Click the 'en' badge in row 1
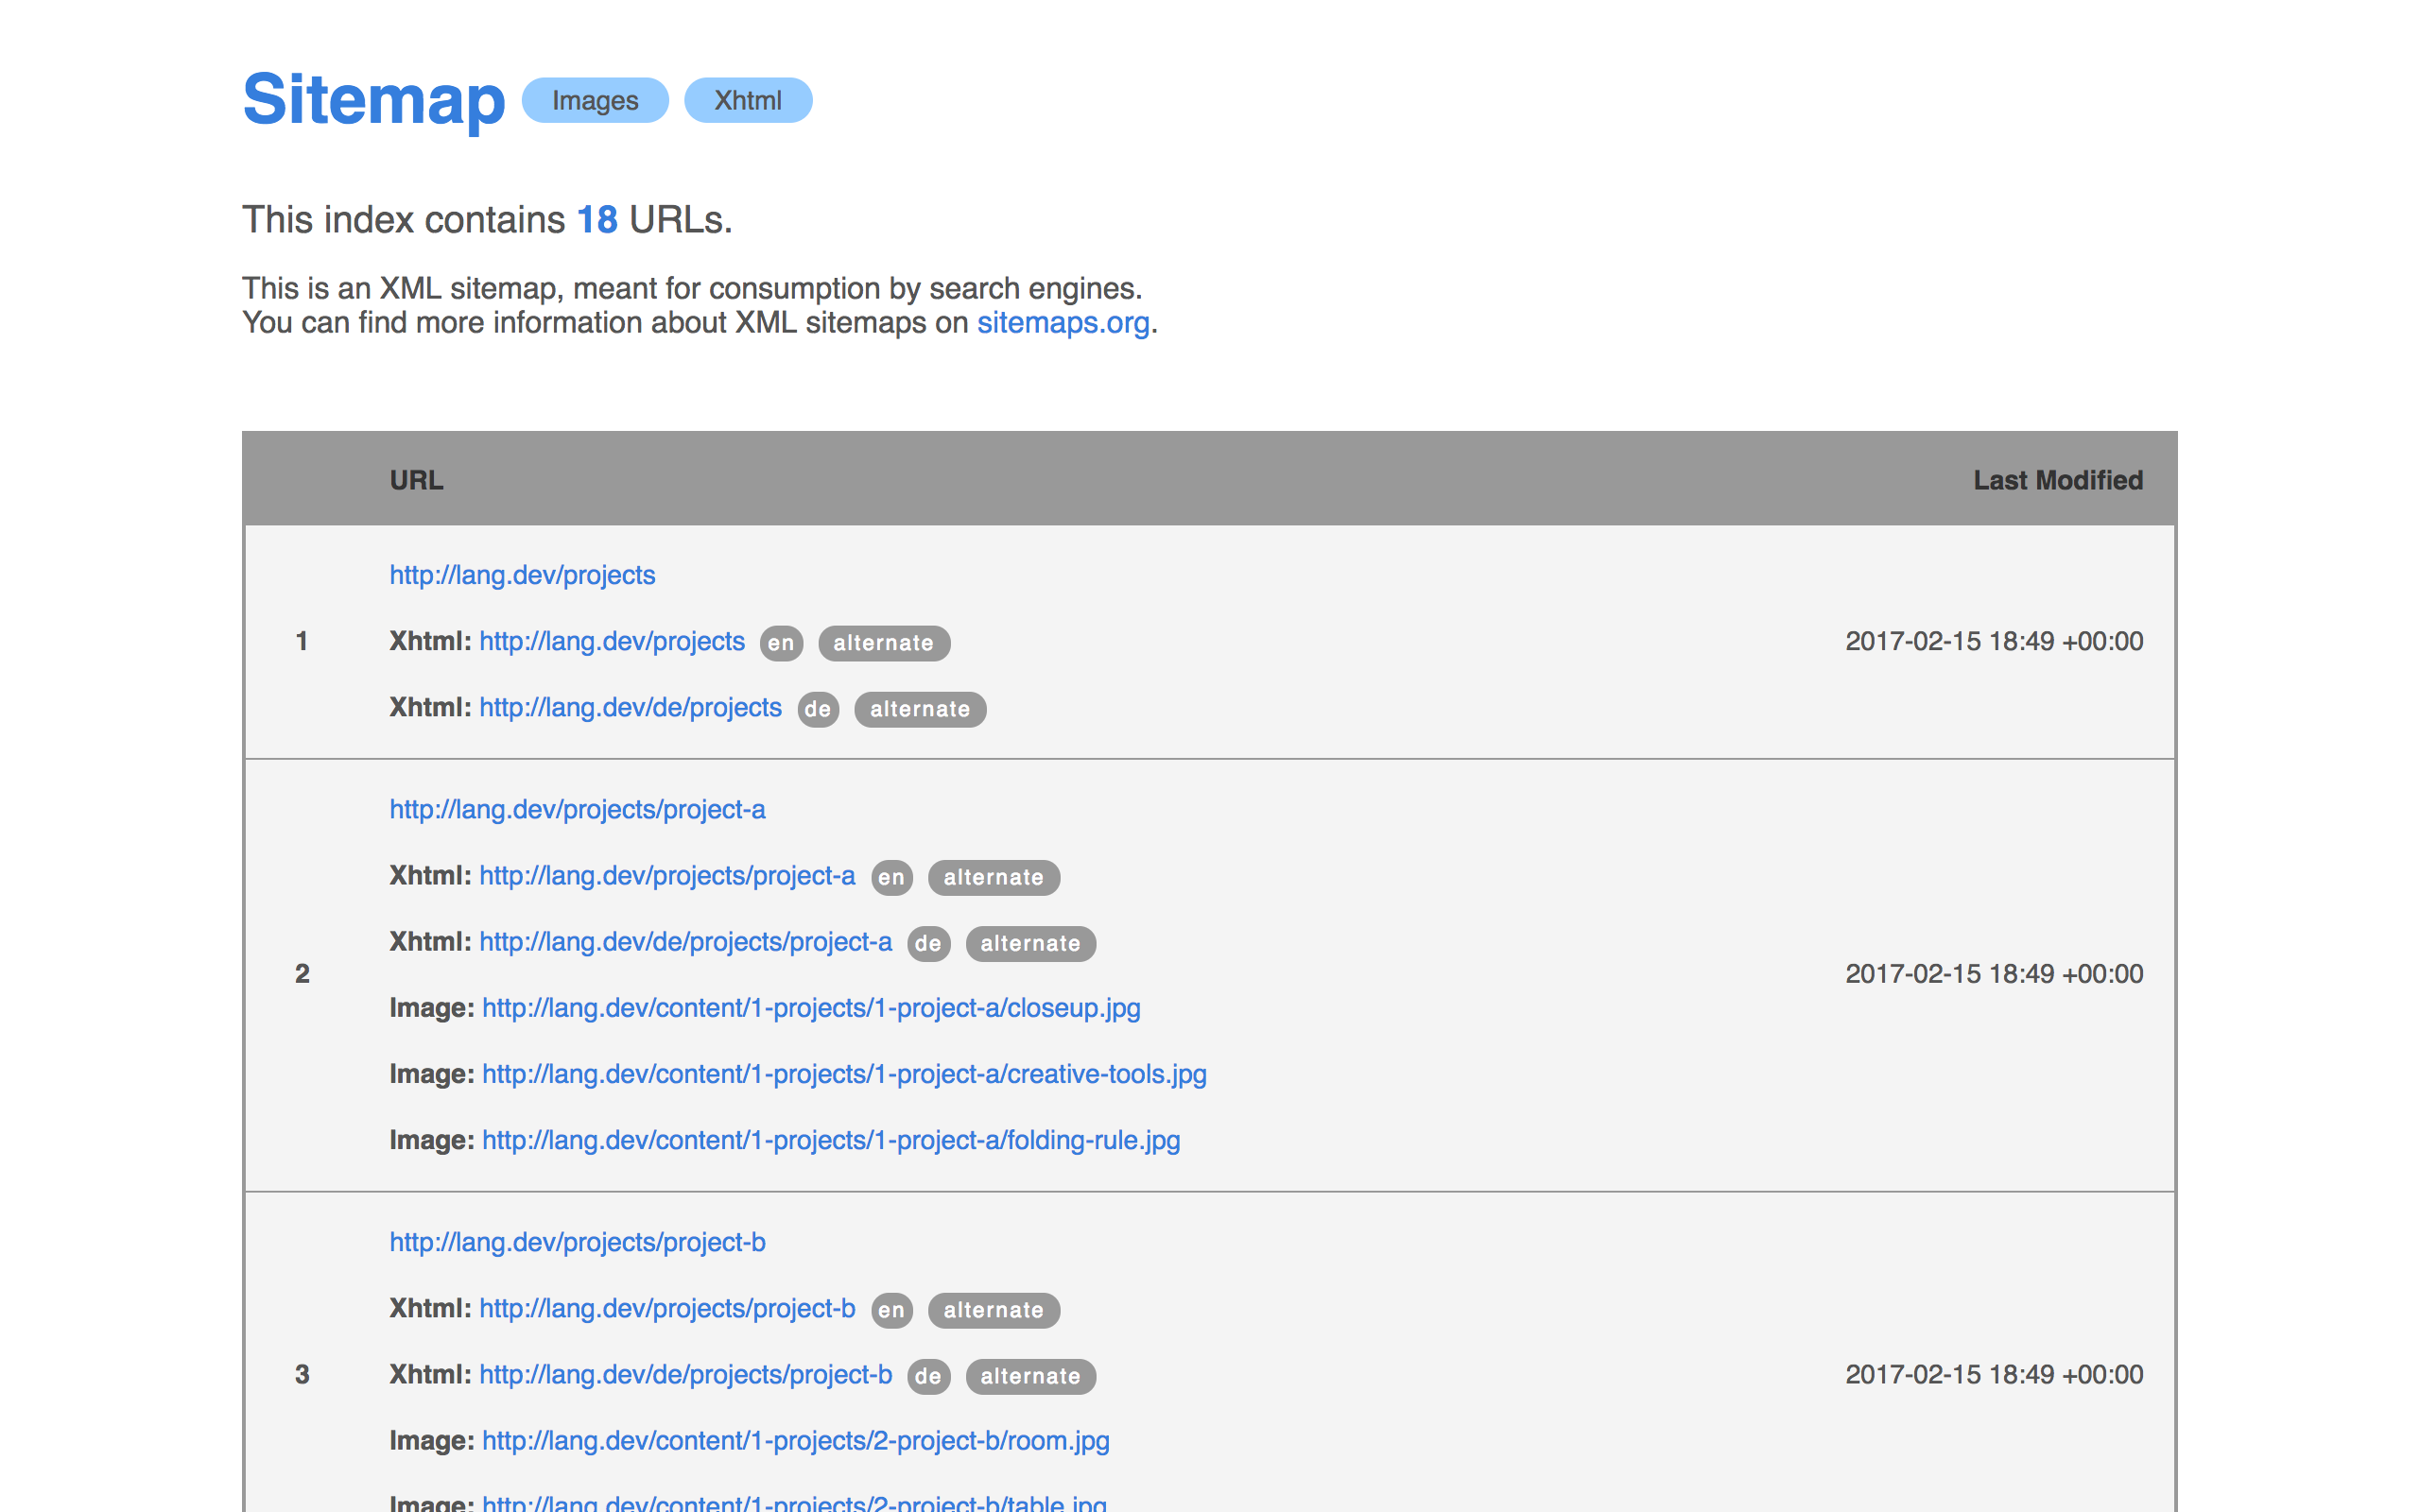This screenshot has width=2420, height=1512. (781, 643)
